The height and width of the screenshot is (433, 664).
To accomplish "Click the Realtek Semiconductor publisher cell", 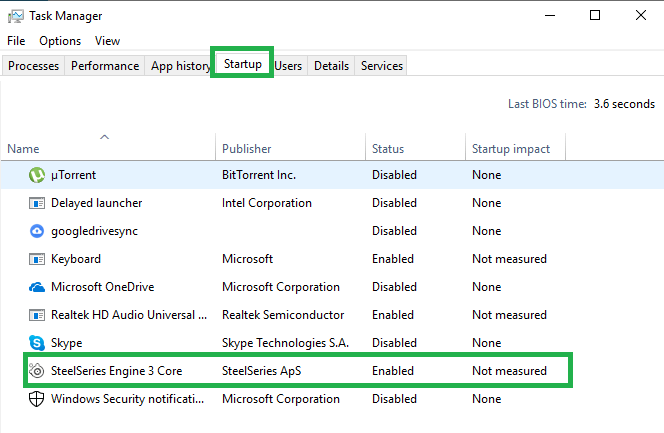I will tap(283, 315).
